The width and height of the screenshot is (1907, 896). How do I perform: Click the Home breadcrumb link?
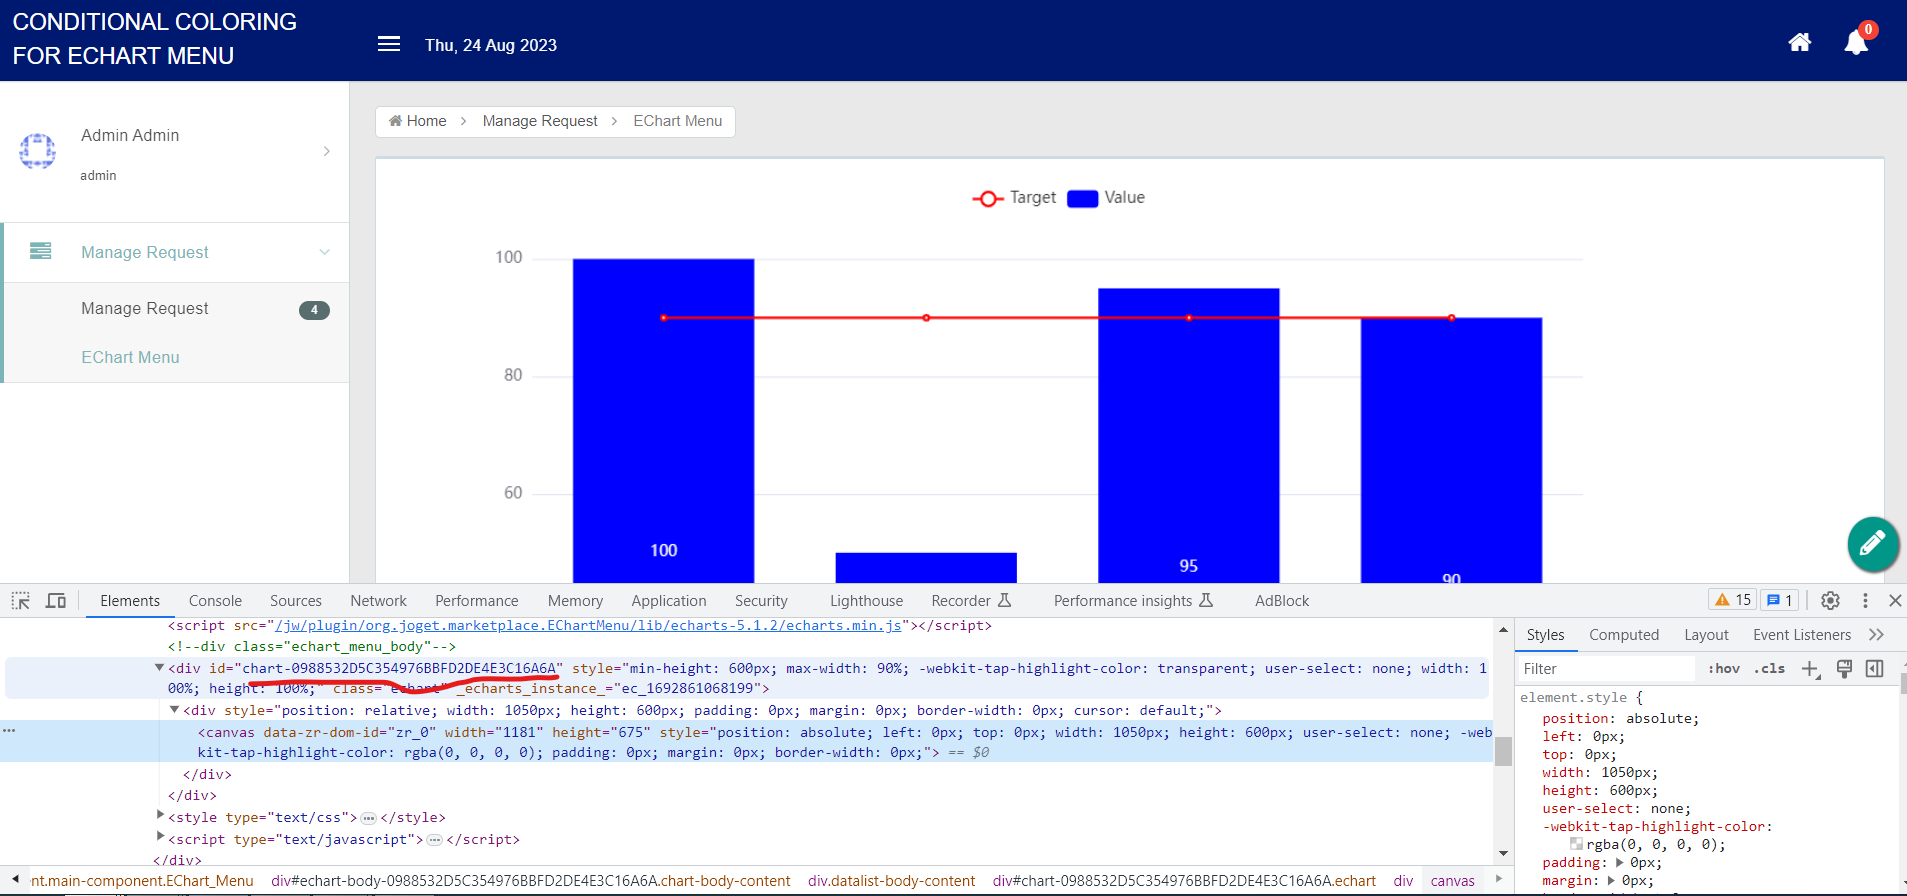417,121
